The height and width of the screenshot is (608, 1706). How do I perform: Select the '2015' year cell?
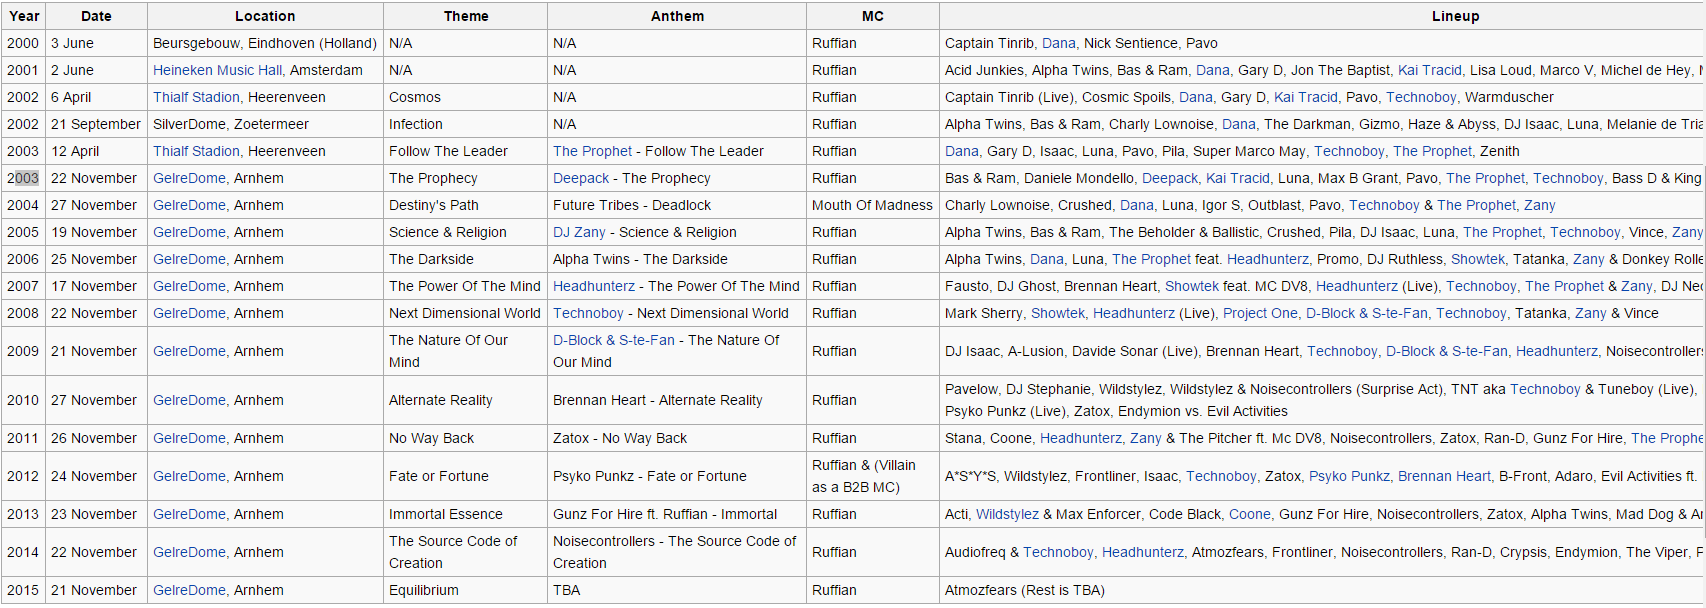point(24,590)
